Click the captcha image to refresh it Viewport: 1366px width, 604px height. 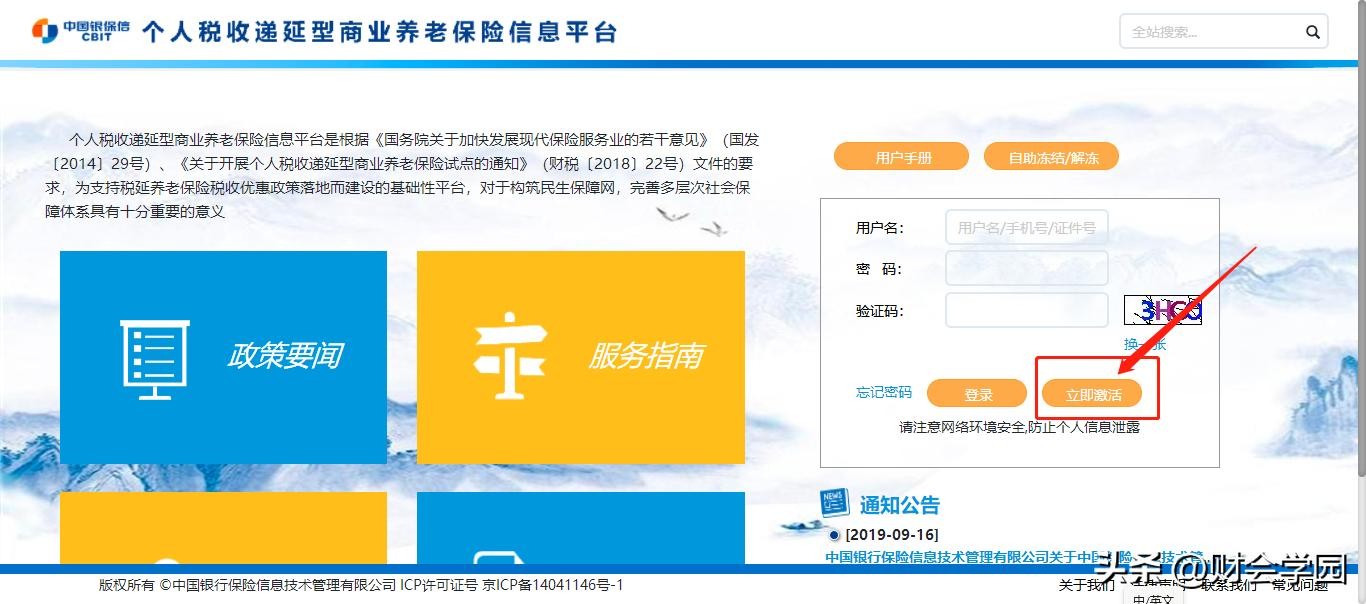[1163, 310]
